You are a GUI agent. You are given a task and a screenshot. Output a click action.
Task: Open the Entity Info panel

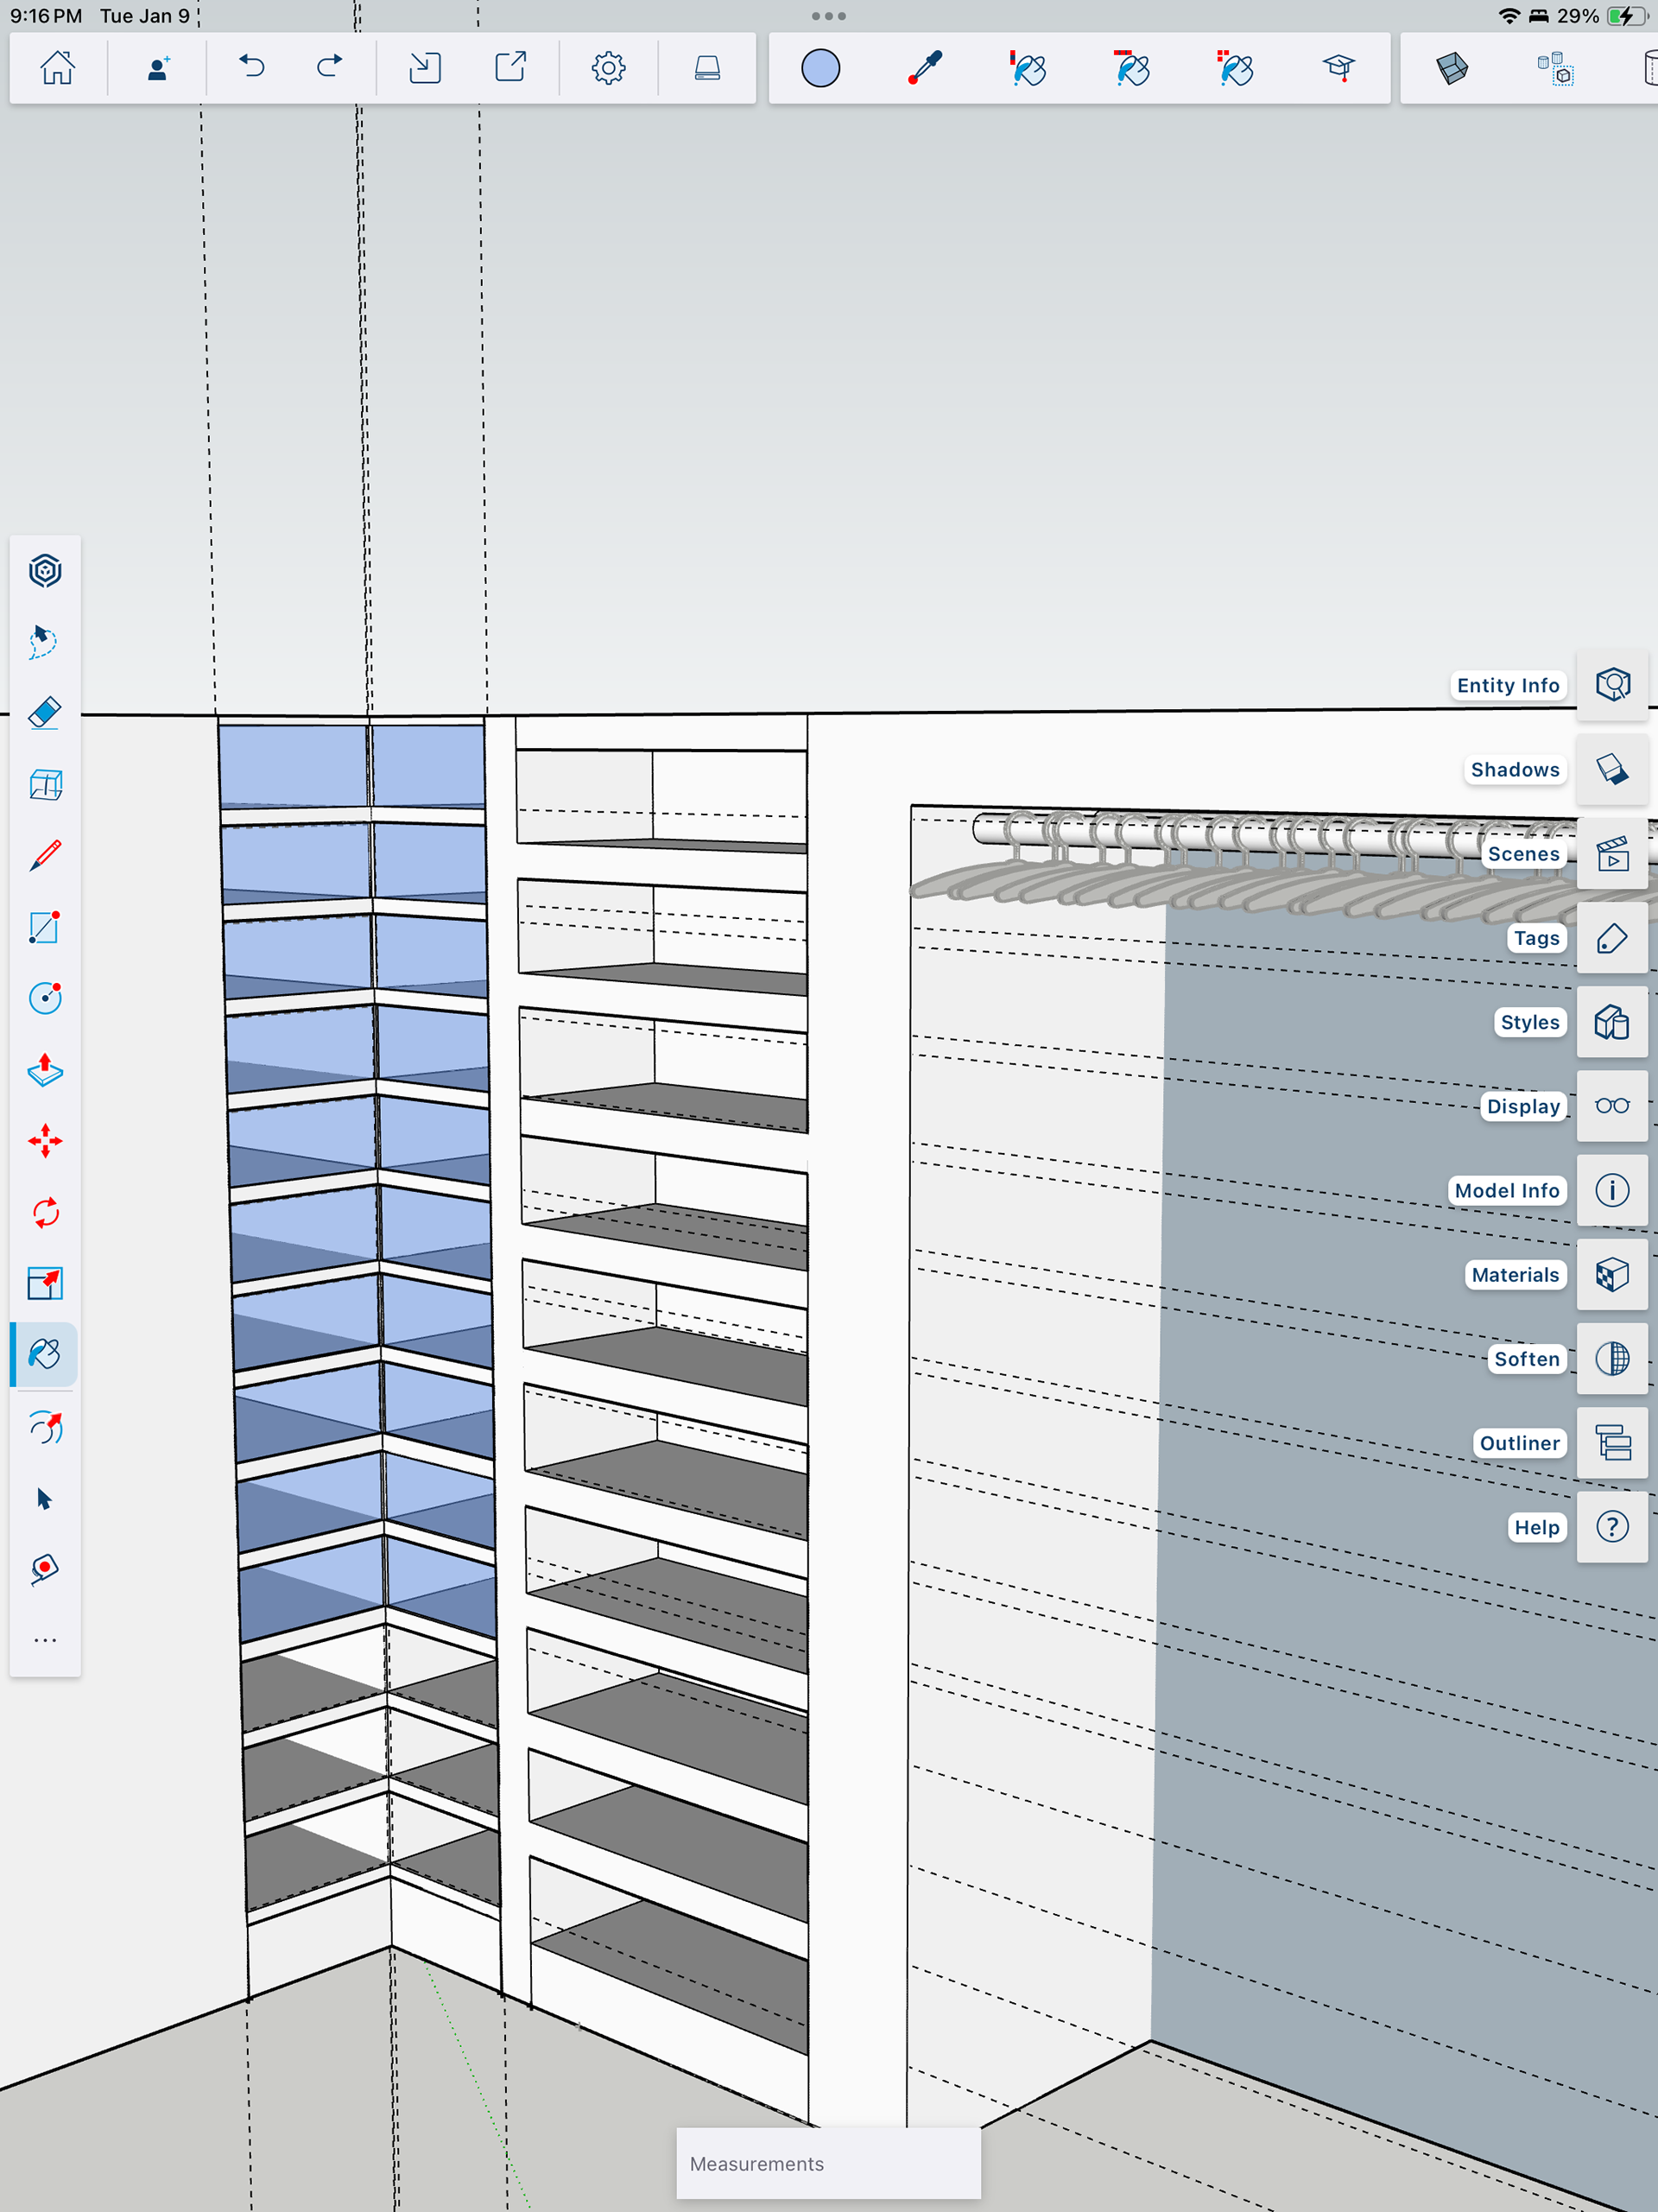[x=1612, y=685]
